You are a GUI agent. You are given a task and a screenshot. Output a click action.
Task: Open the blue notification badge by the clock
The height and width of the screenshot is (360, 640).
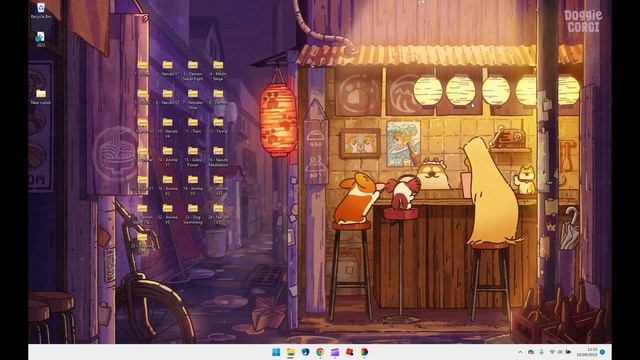(x=602, y=352)
